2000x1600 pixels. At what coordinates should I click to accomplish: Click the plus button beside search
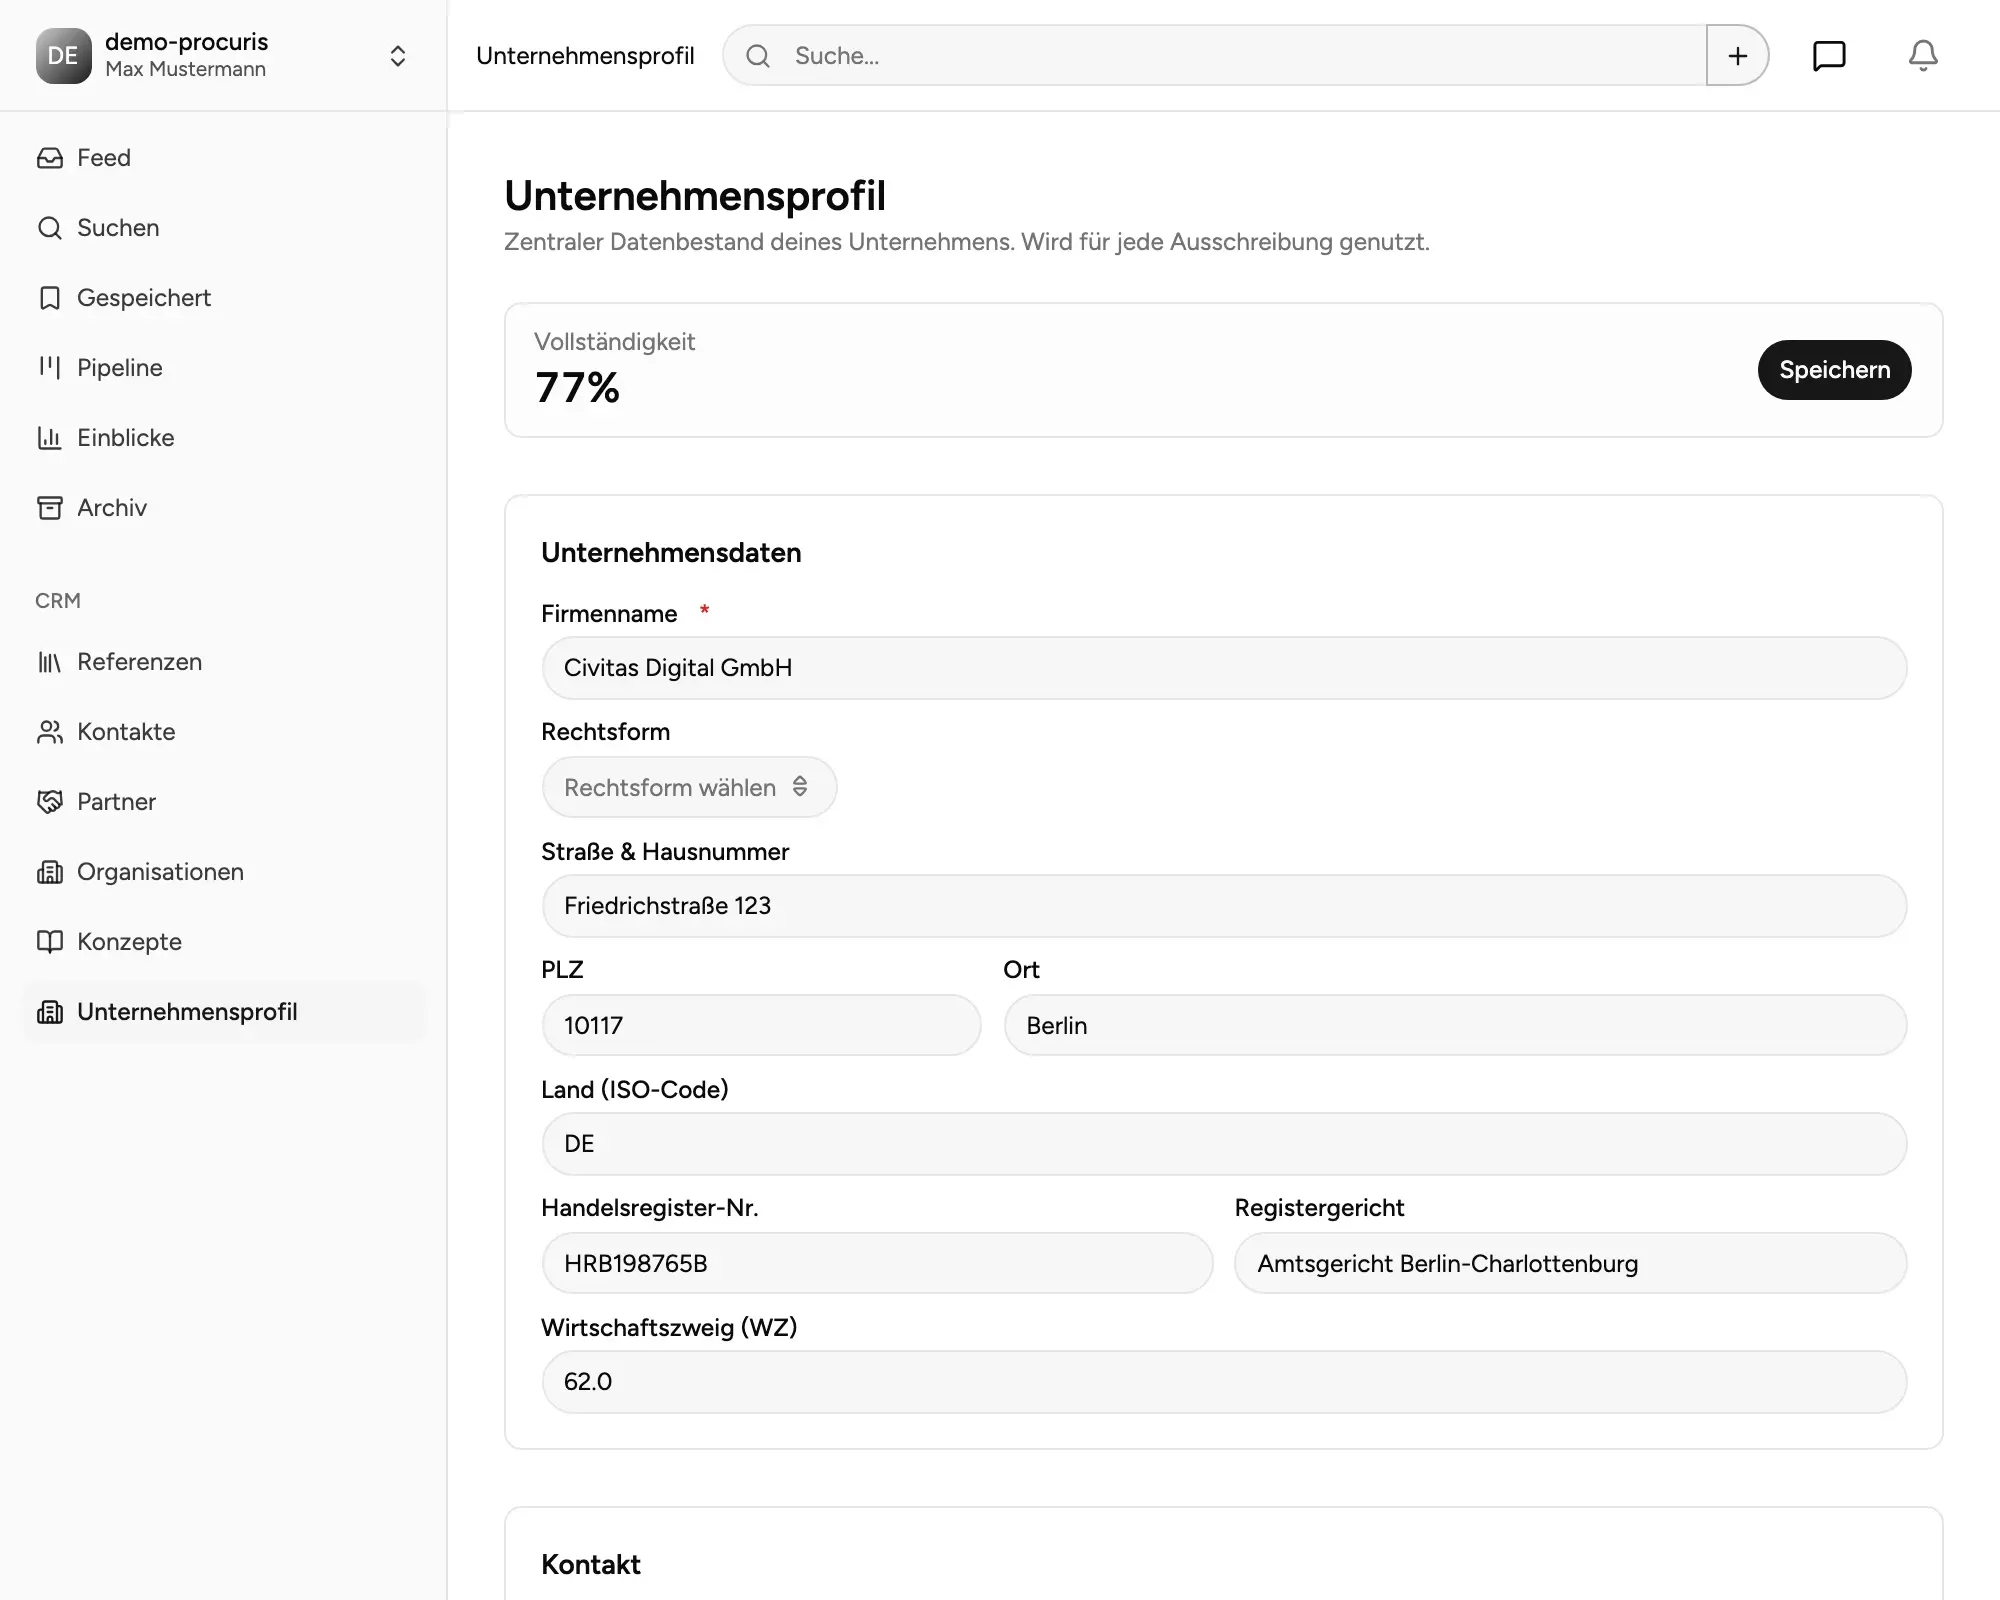1738,56
